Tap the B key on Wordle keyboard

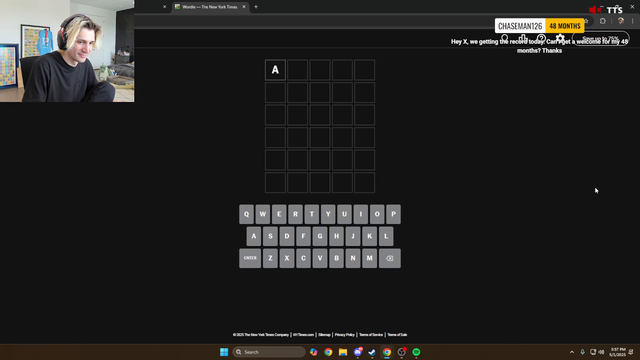pyautogui.click(x=336, y=258)
